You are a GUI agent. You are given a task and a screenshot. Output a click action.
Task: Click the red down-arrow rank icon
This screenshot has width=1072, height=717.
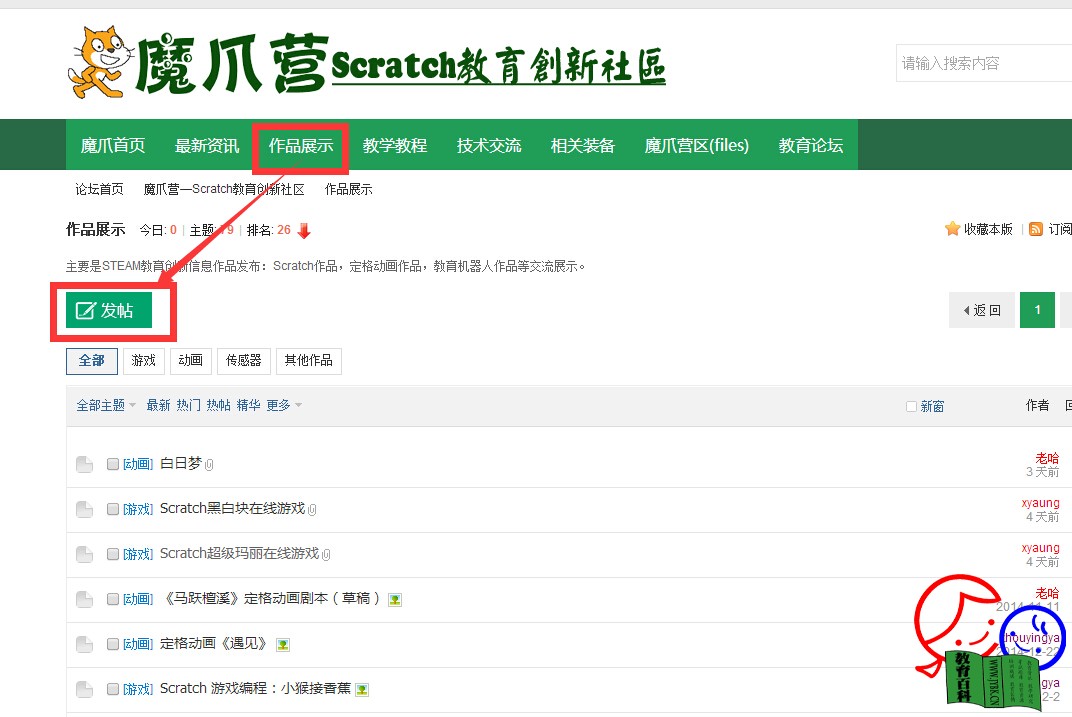(304, 230)
